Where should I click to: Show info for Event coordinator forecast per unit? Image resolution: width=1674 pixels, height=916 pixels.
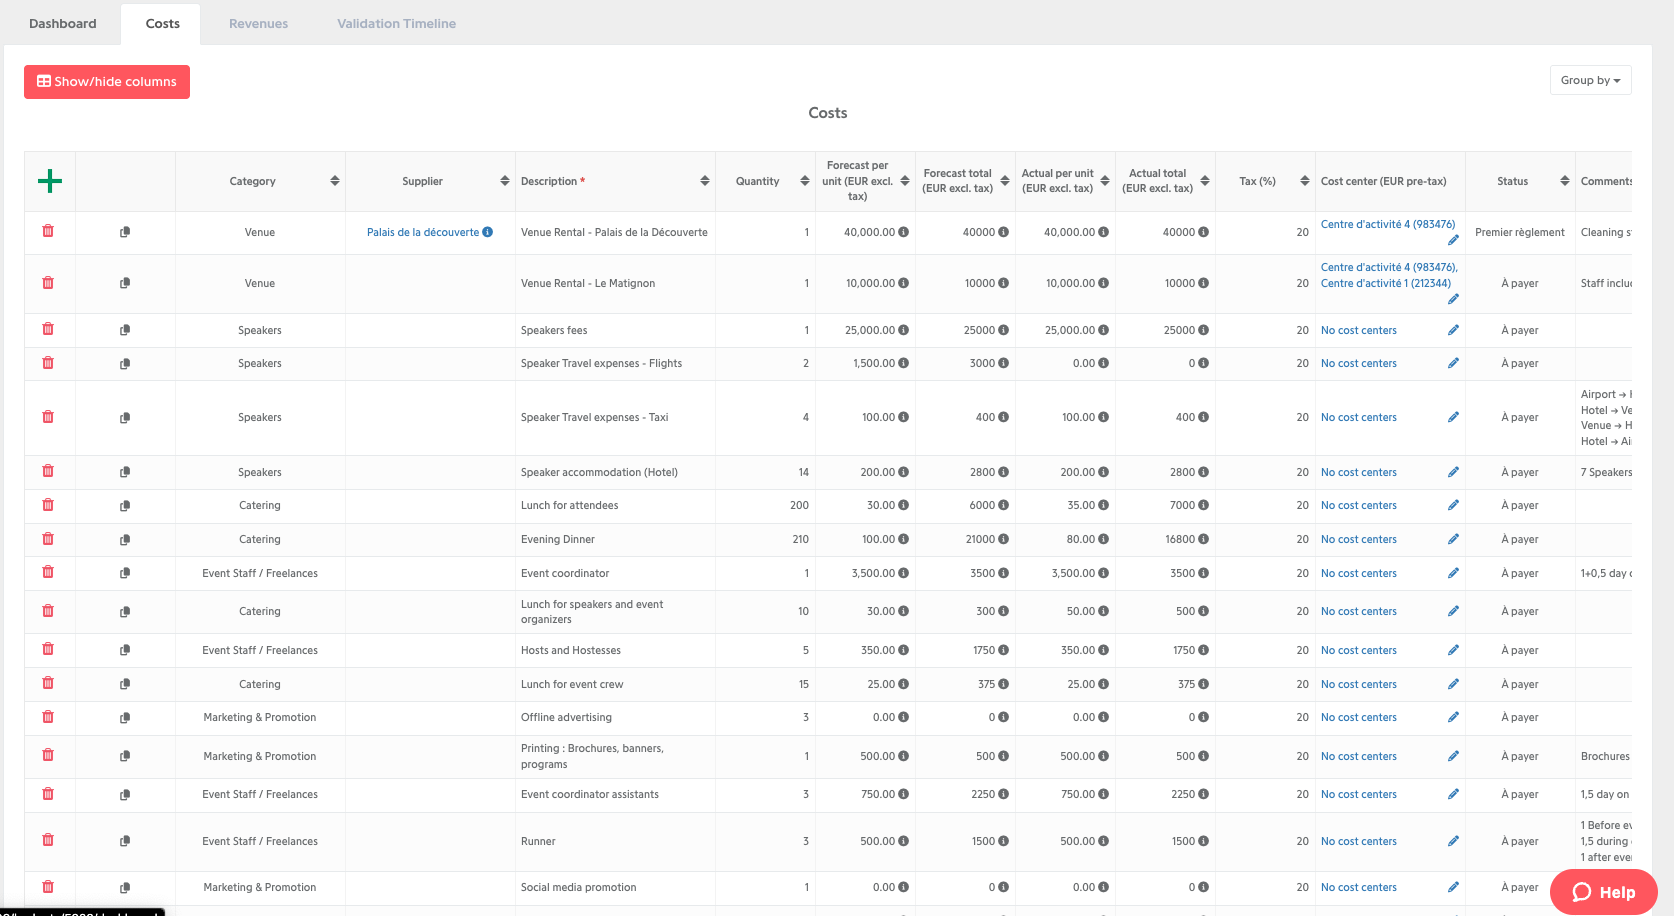(x=904, y=573)
